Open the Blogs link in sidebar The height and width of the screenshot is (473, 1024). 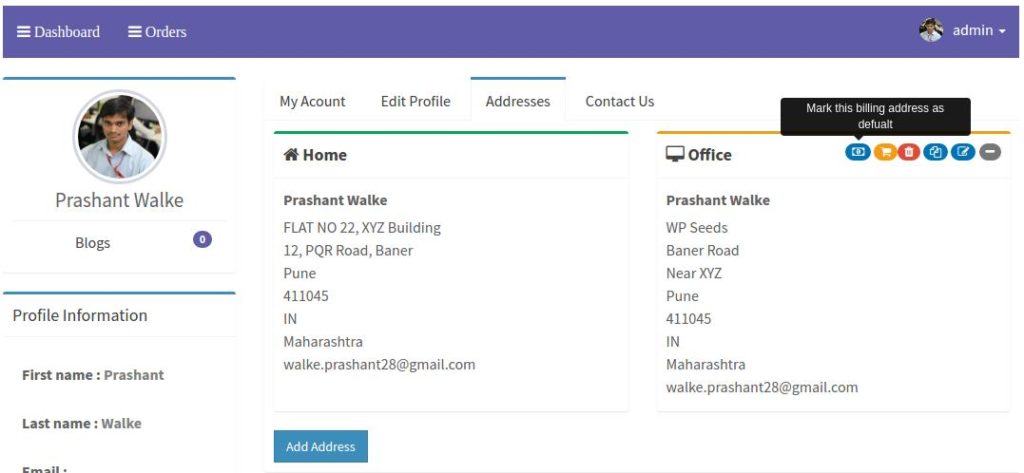click(93, 243)
